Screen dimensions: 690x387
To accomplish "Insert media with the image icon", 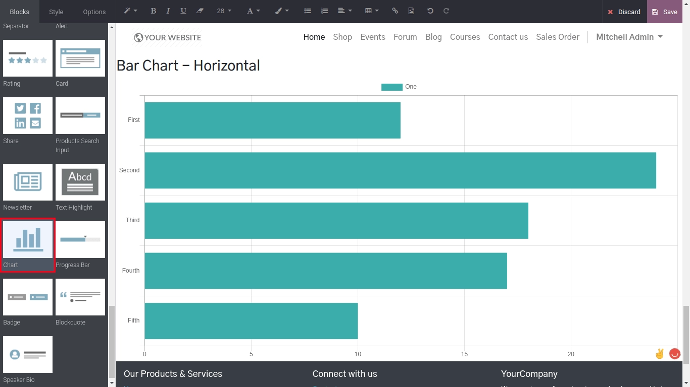I will click(x=411, y=11).
